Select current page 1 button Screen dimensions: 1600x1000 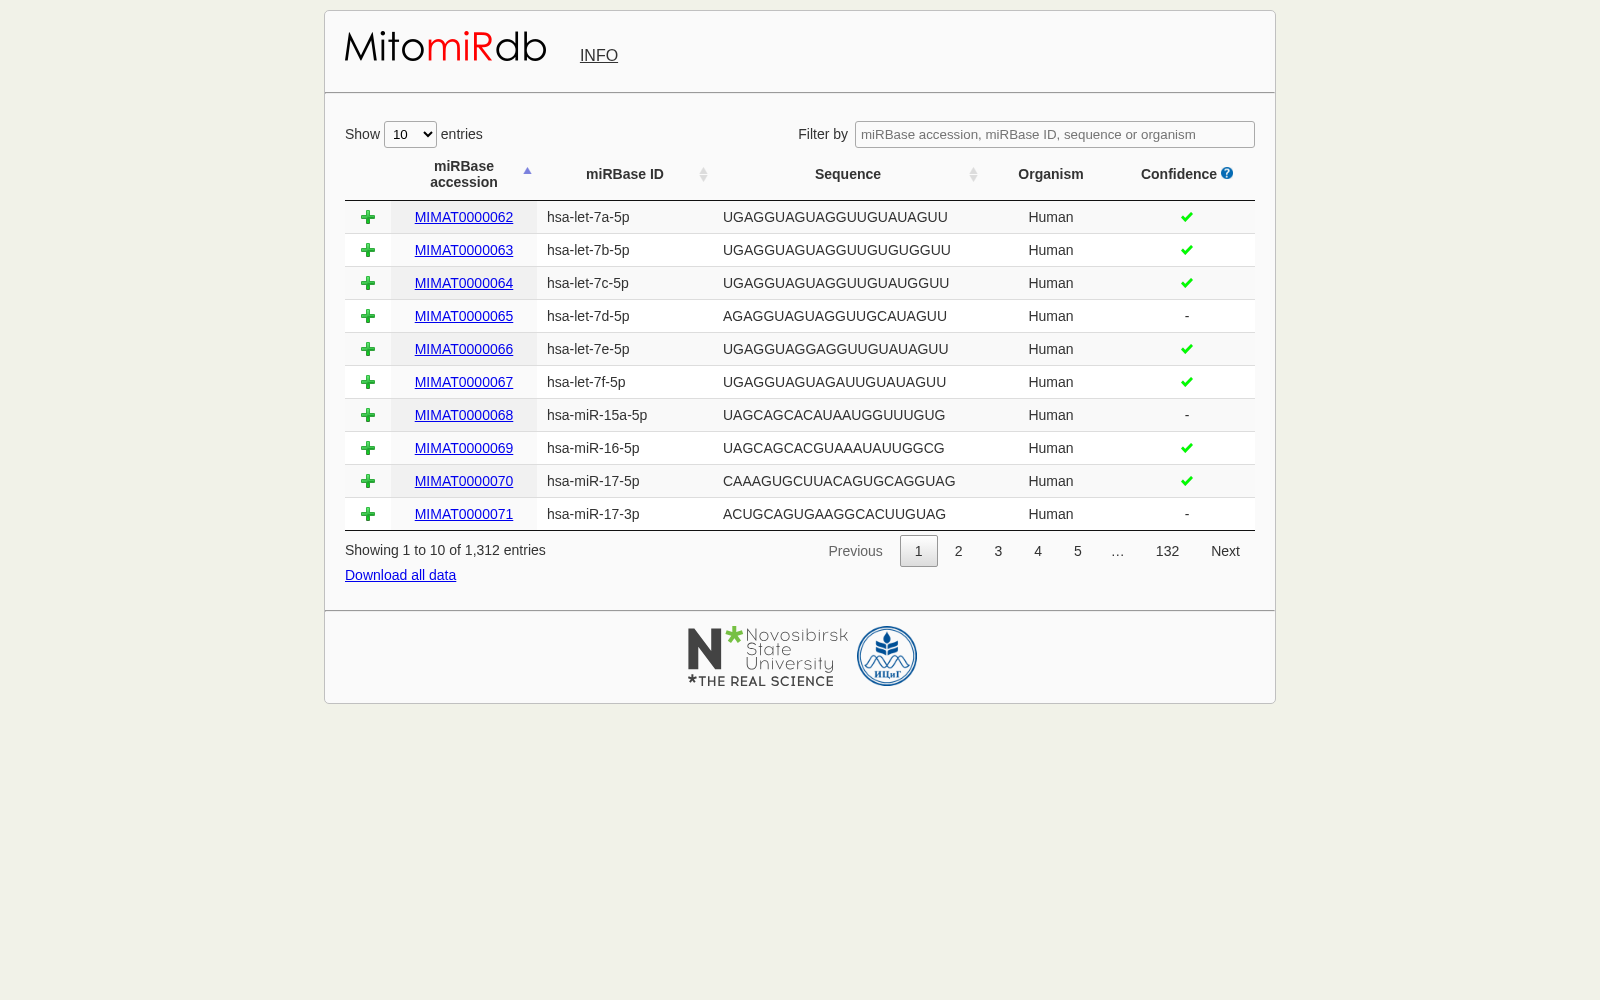(919, 551)
